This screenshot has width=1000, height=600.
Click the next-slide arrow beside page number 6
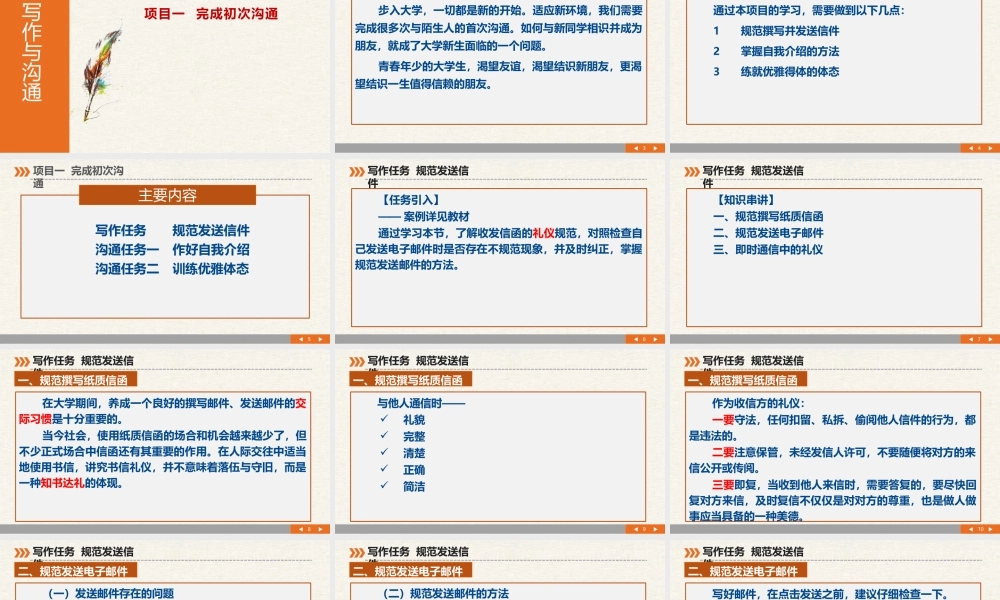655,339
